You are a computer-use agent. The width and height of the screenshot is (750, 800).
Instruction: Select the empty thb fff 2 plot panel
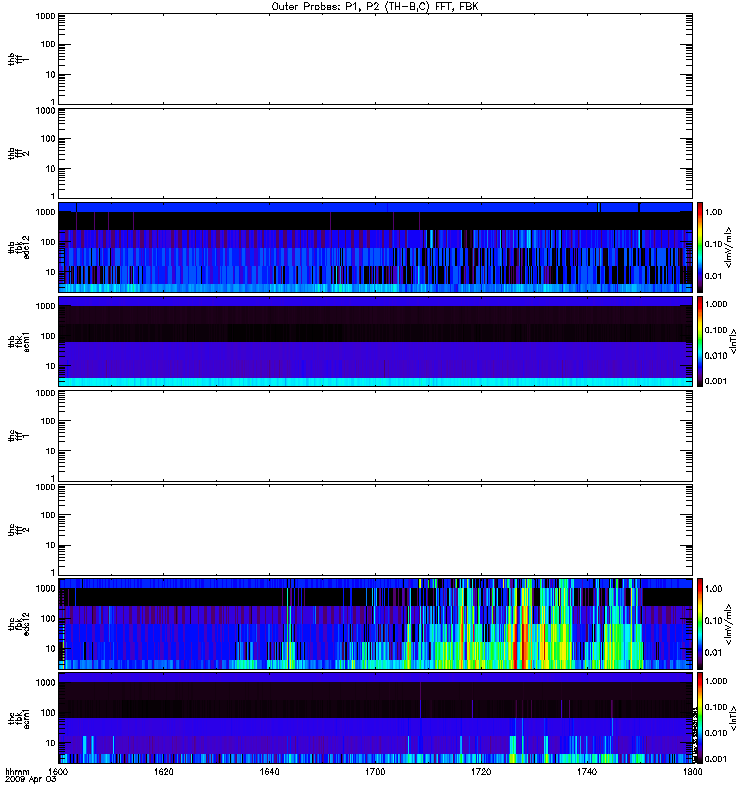[375, 153]
